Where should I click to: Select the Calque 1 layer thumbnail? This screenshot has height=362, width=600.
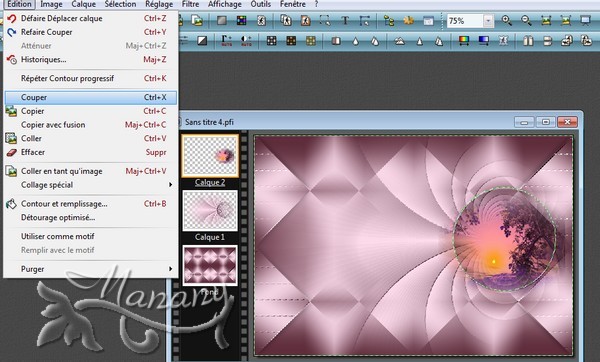210,211
